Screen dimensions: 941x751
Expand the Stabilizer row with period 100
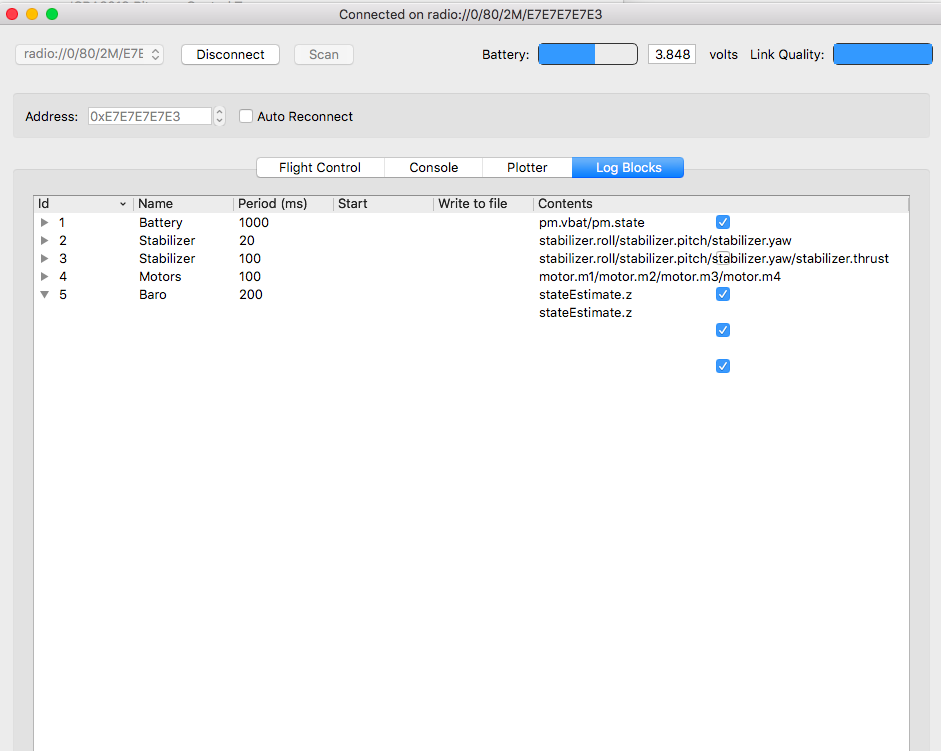(x=44, y=259)
